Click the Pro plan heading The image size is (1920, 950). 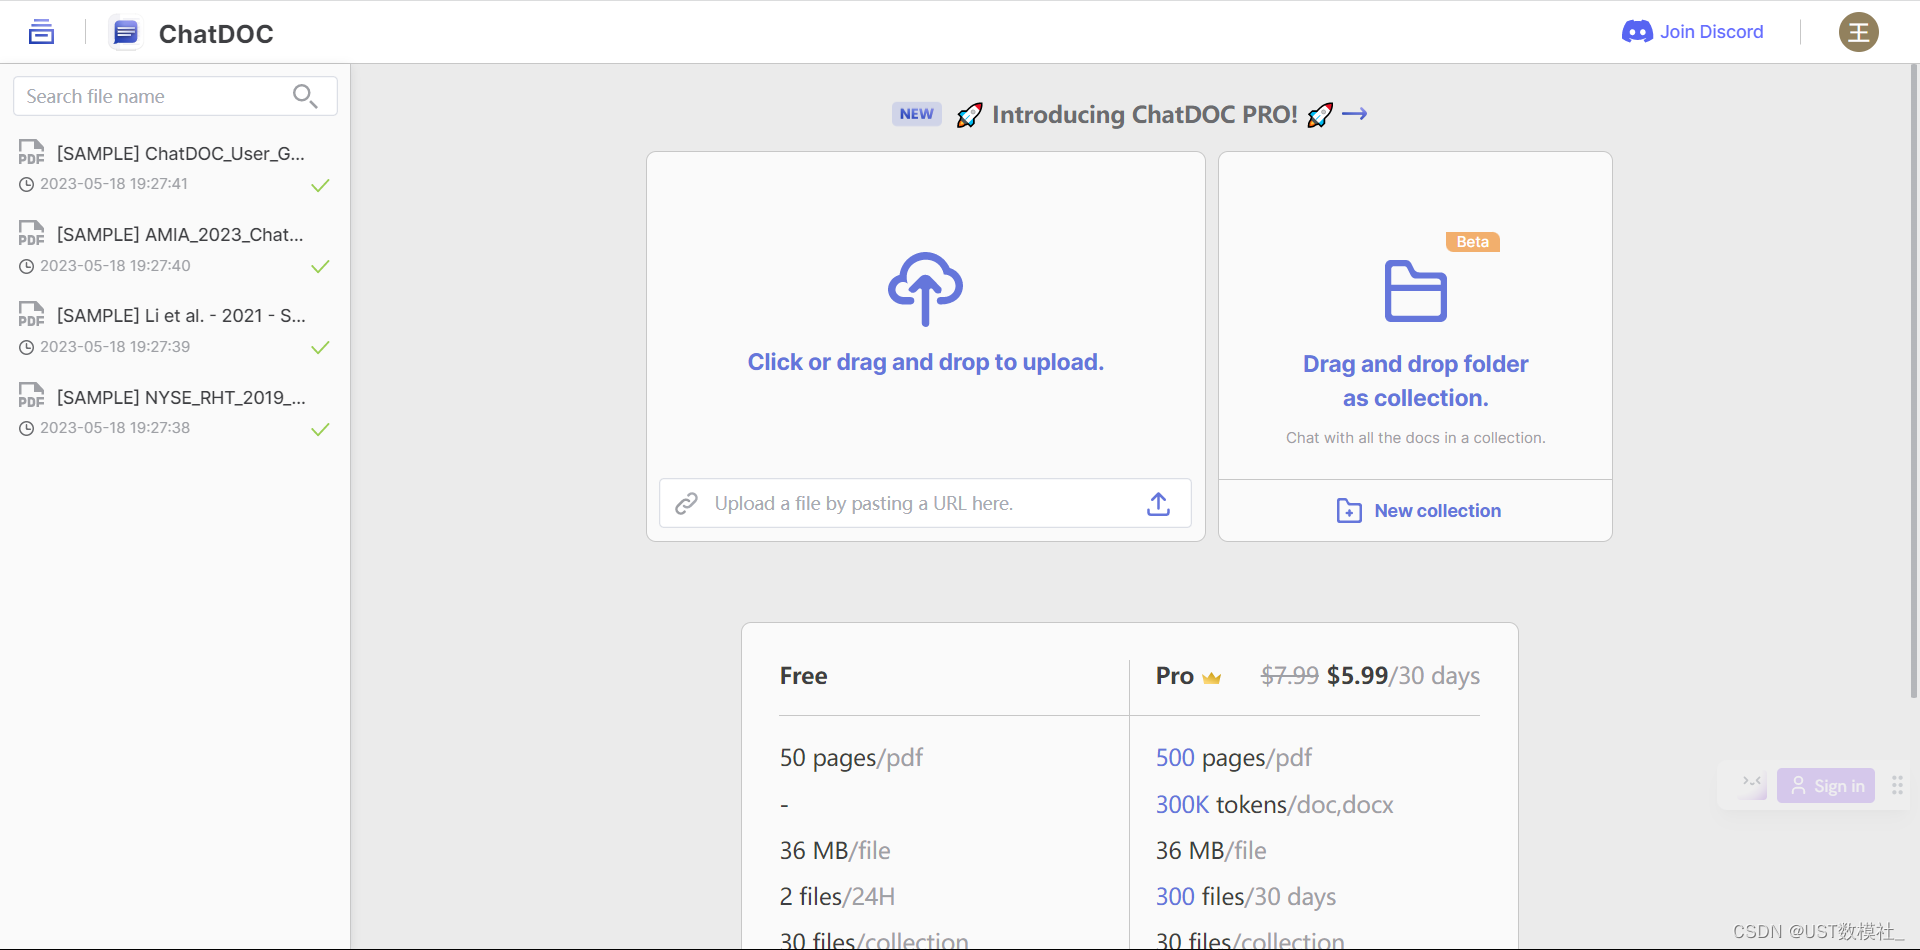coord(1175,676)
